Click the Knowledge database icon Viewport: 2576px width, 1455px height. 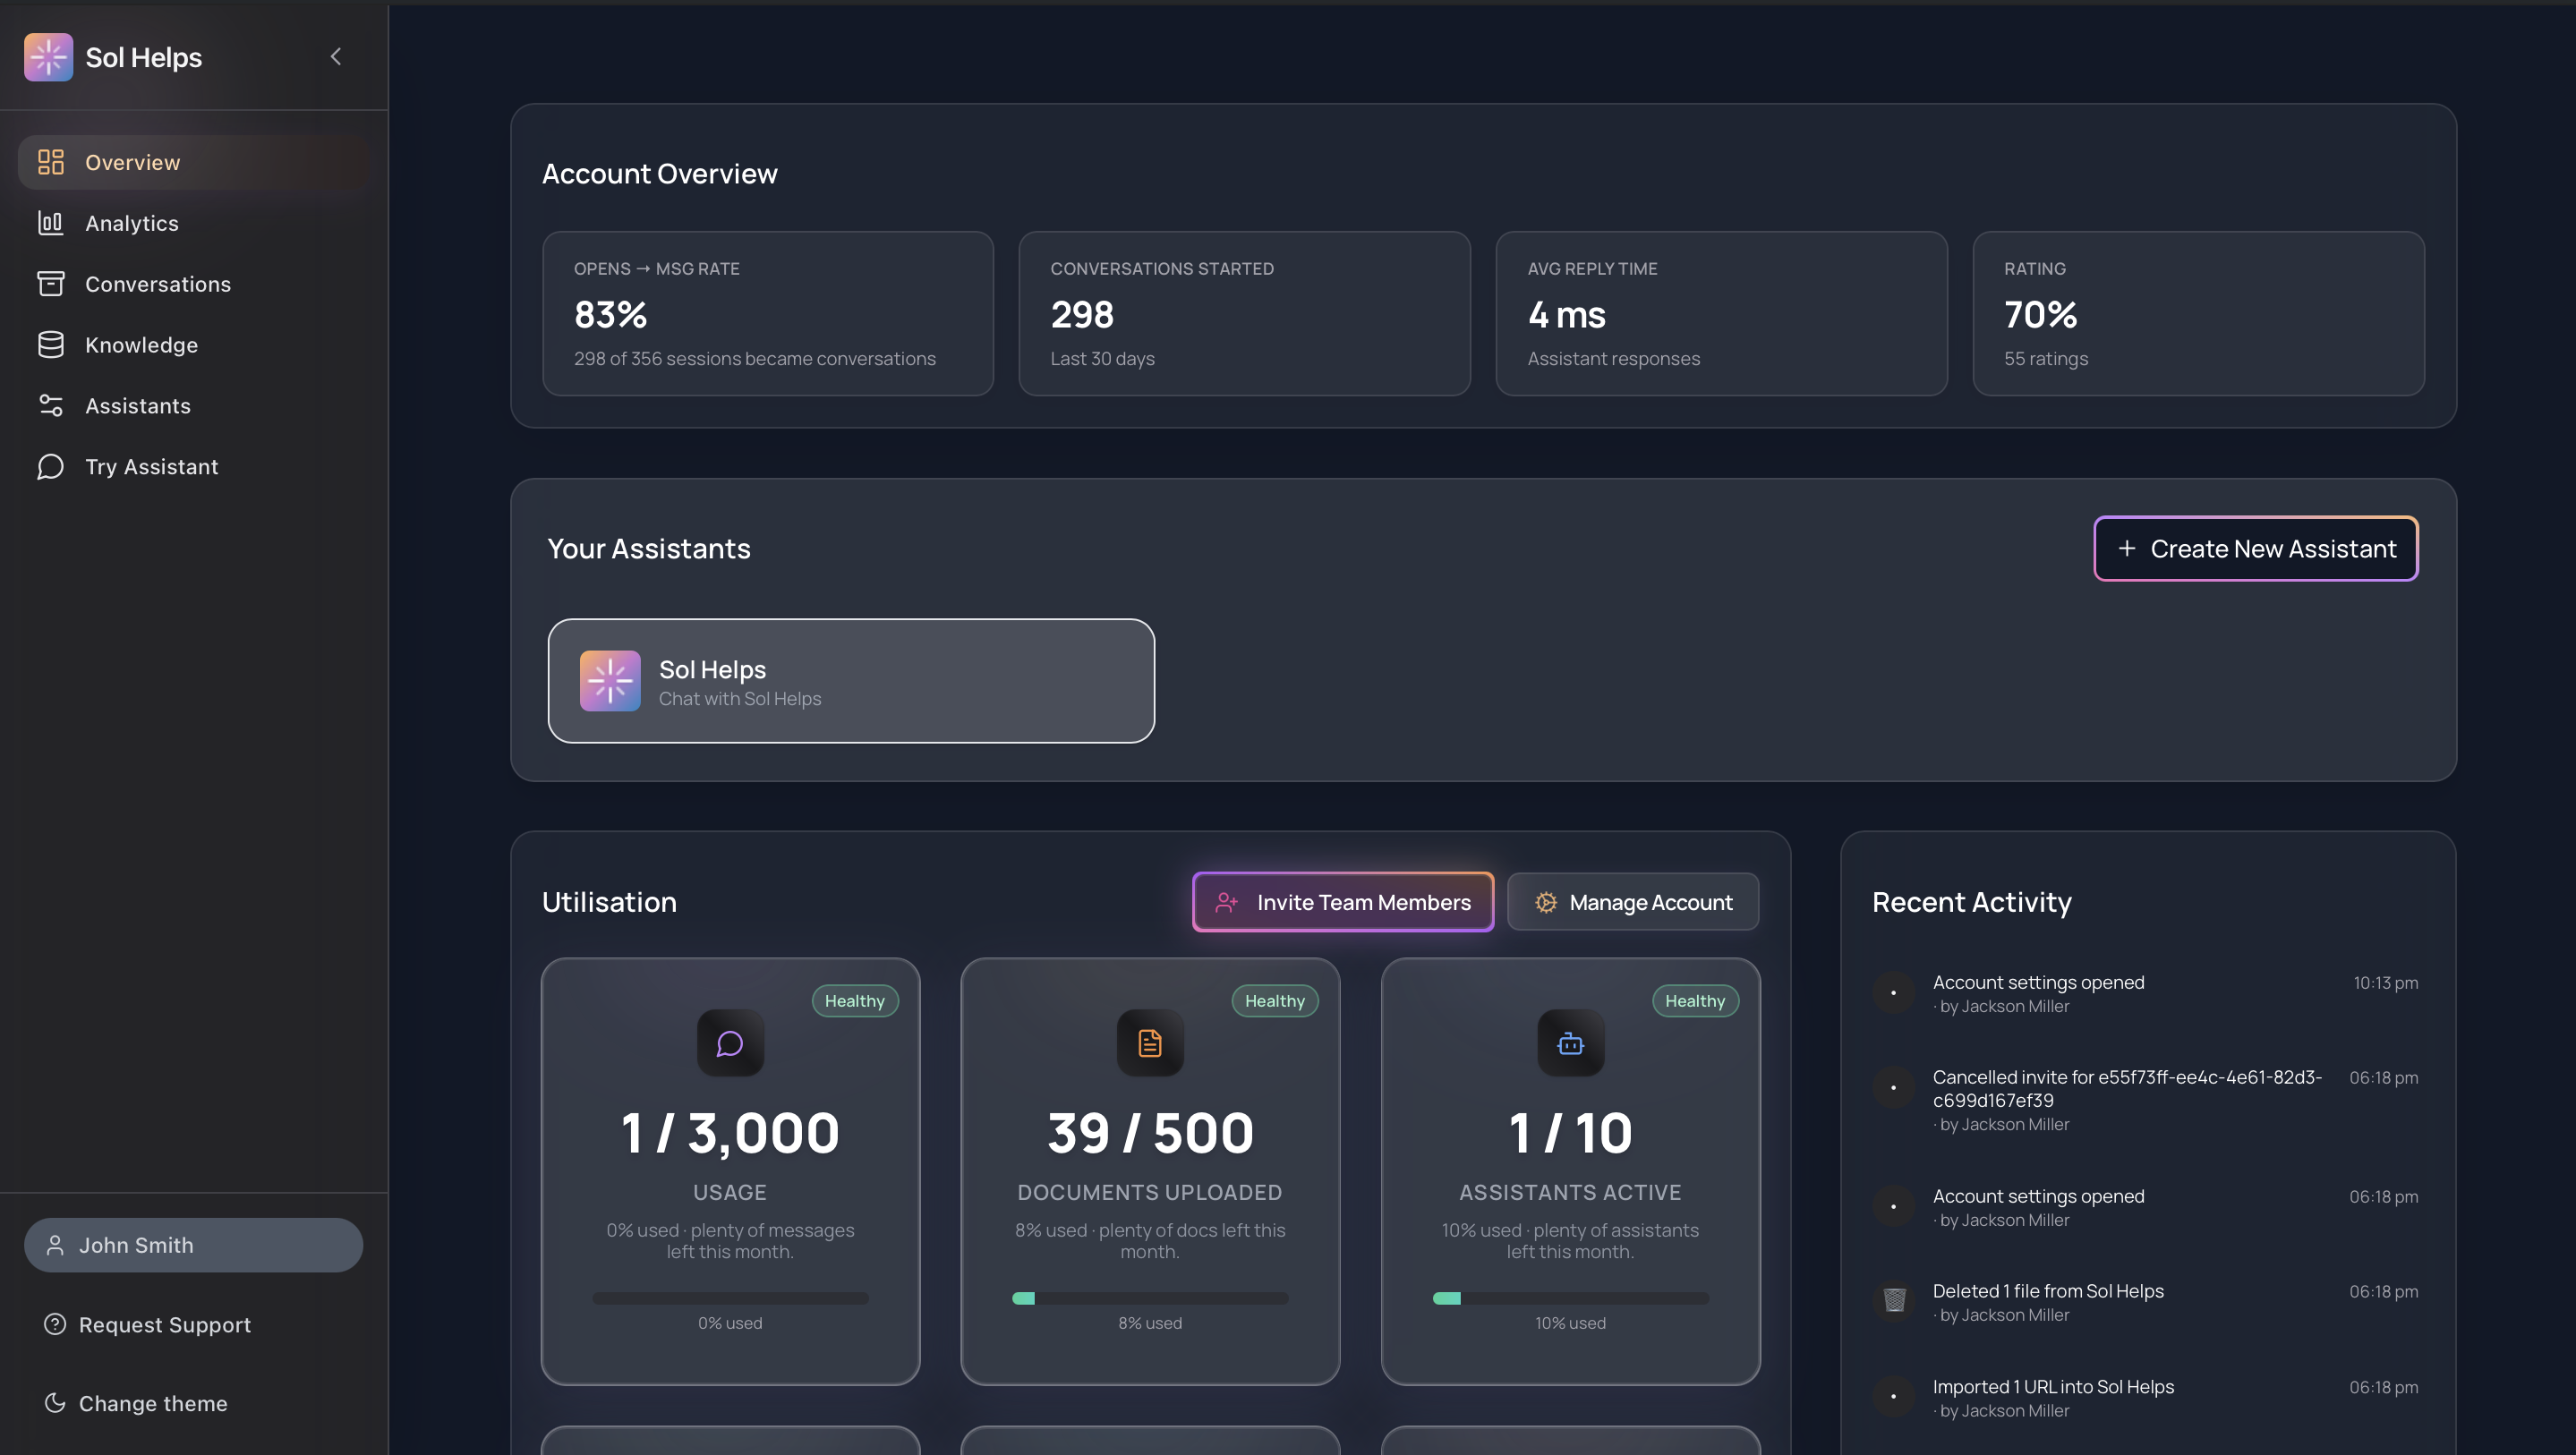[x=50, y=345]
